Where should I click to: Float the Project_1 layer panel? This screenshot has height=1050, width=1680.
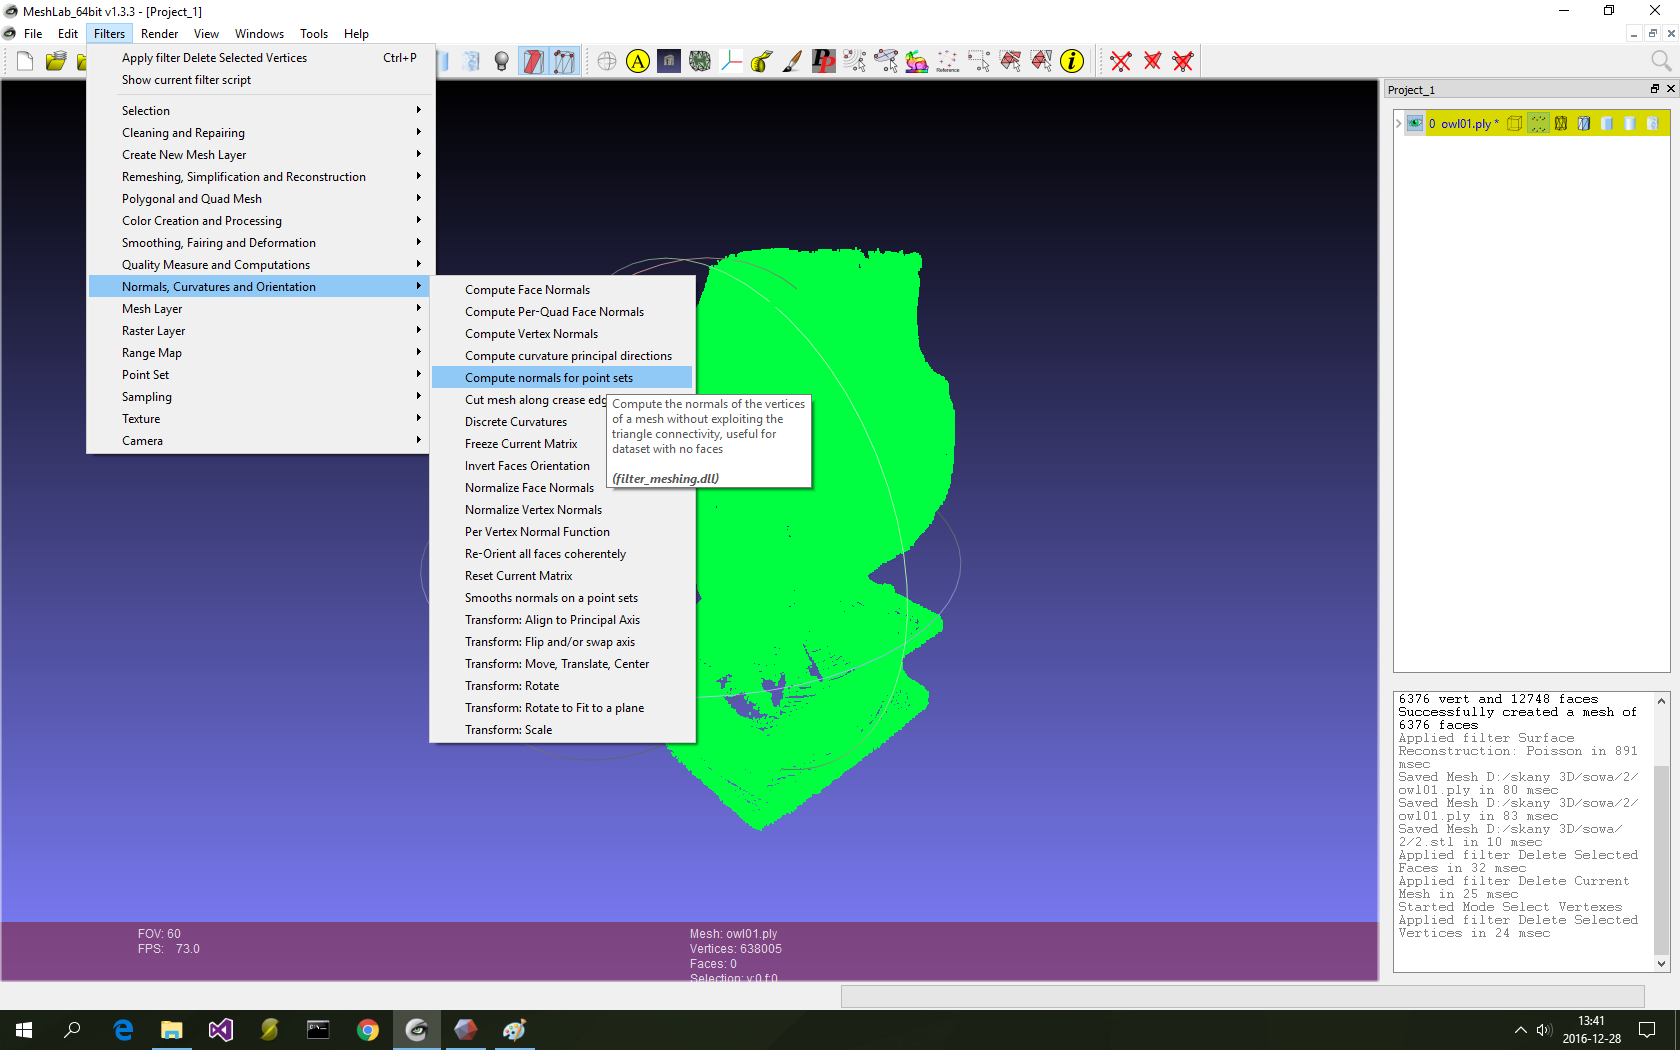pos(1654,89)
